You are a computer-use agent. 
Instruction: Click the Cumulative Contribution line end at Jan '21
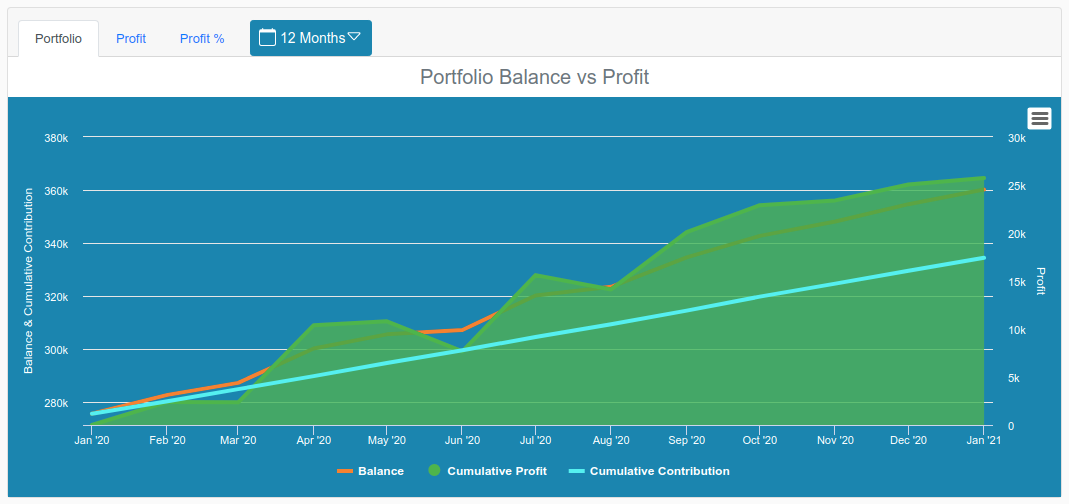coord(983,258)
